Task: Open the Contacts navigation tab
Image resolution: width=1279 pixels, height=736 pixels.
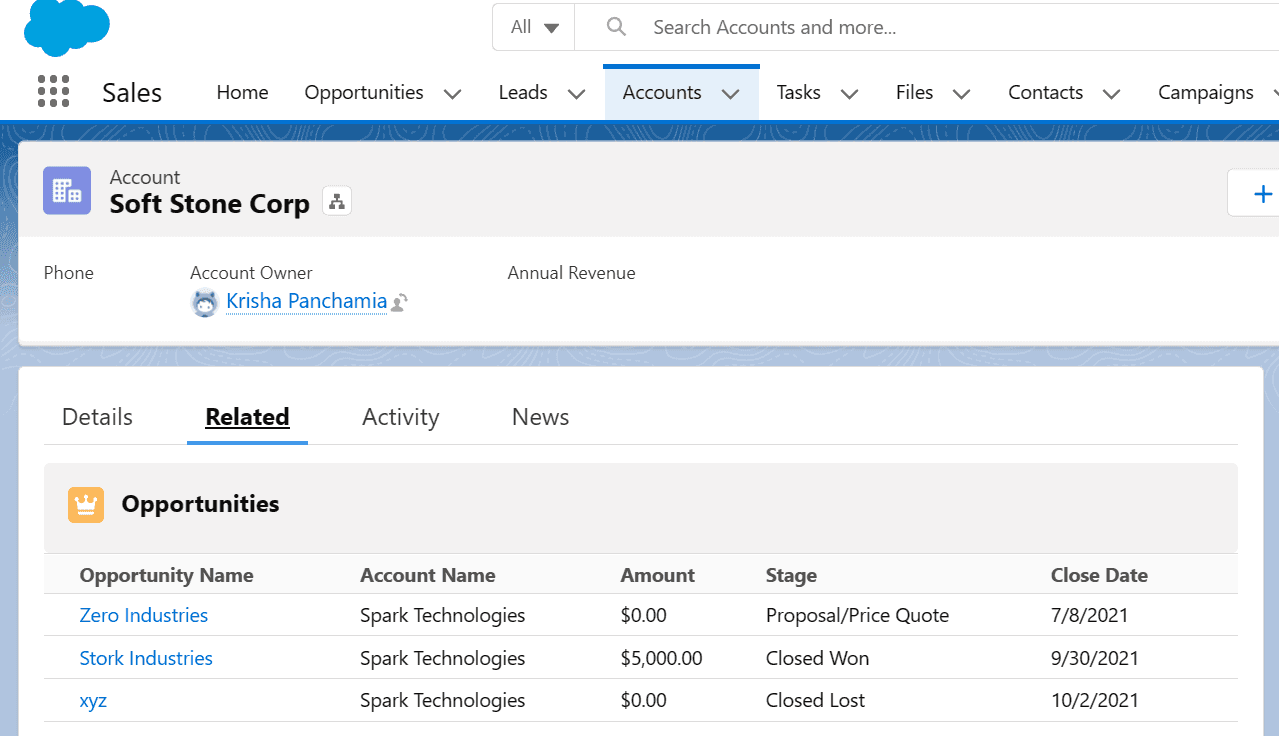Action: pos(1045,92)
